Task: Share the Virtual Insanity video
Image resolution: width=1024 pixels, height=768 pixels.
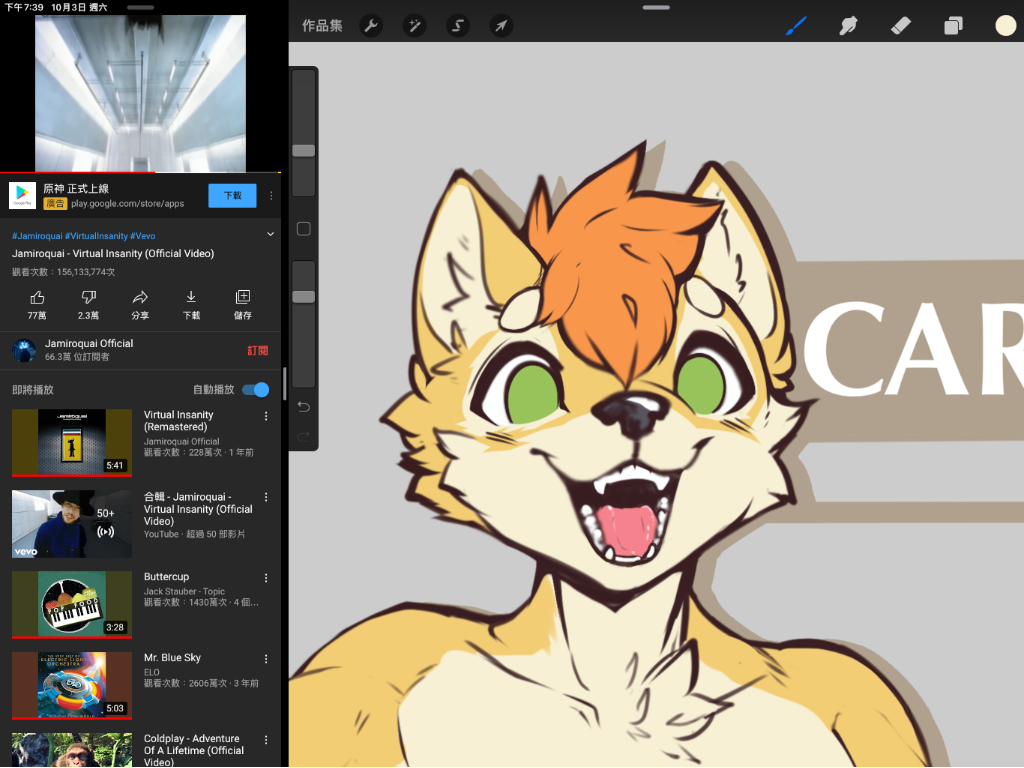Action: click(x=140, y=305)
